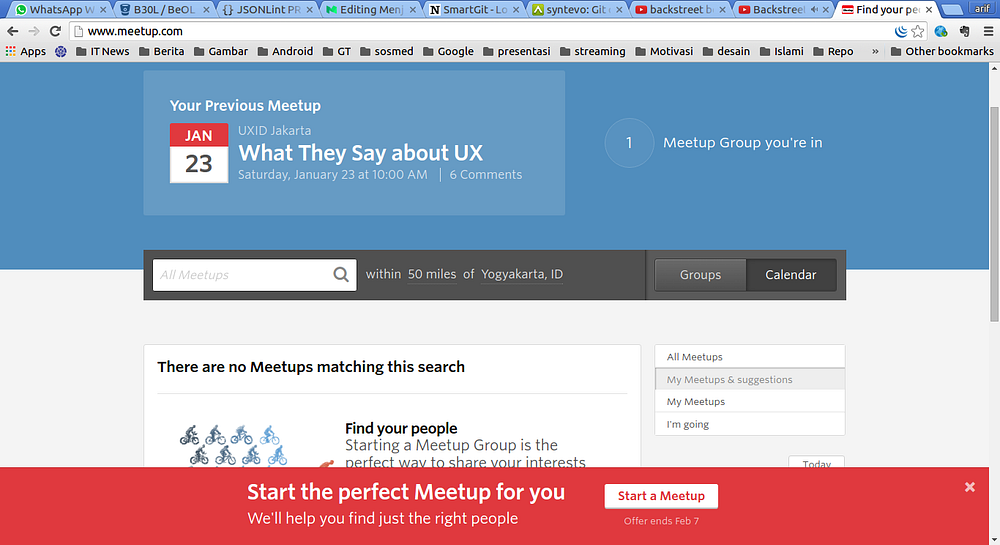Open the IT News bookmark folder
The image size is (1000, 545).
(102, 52)
